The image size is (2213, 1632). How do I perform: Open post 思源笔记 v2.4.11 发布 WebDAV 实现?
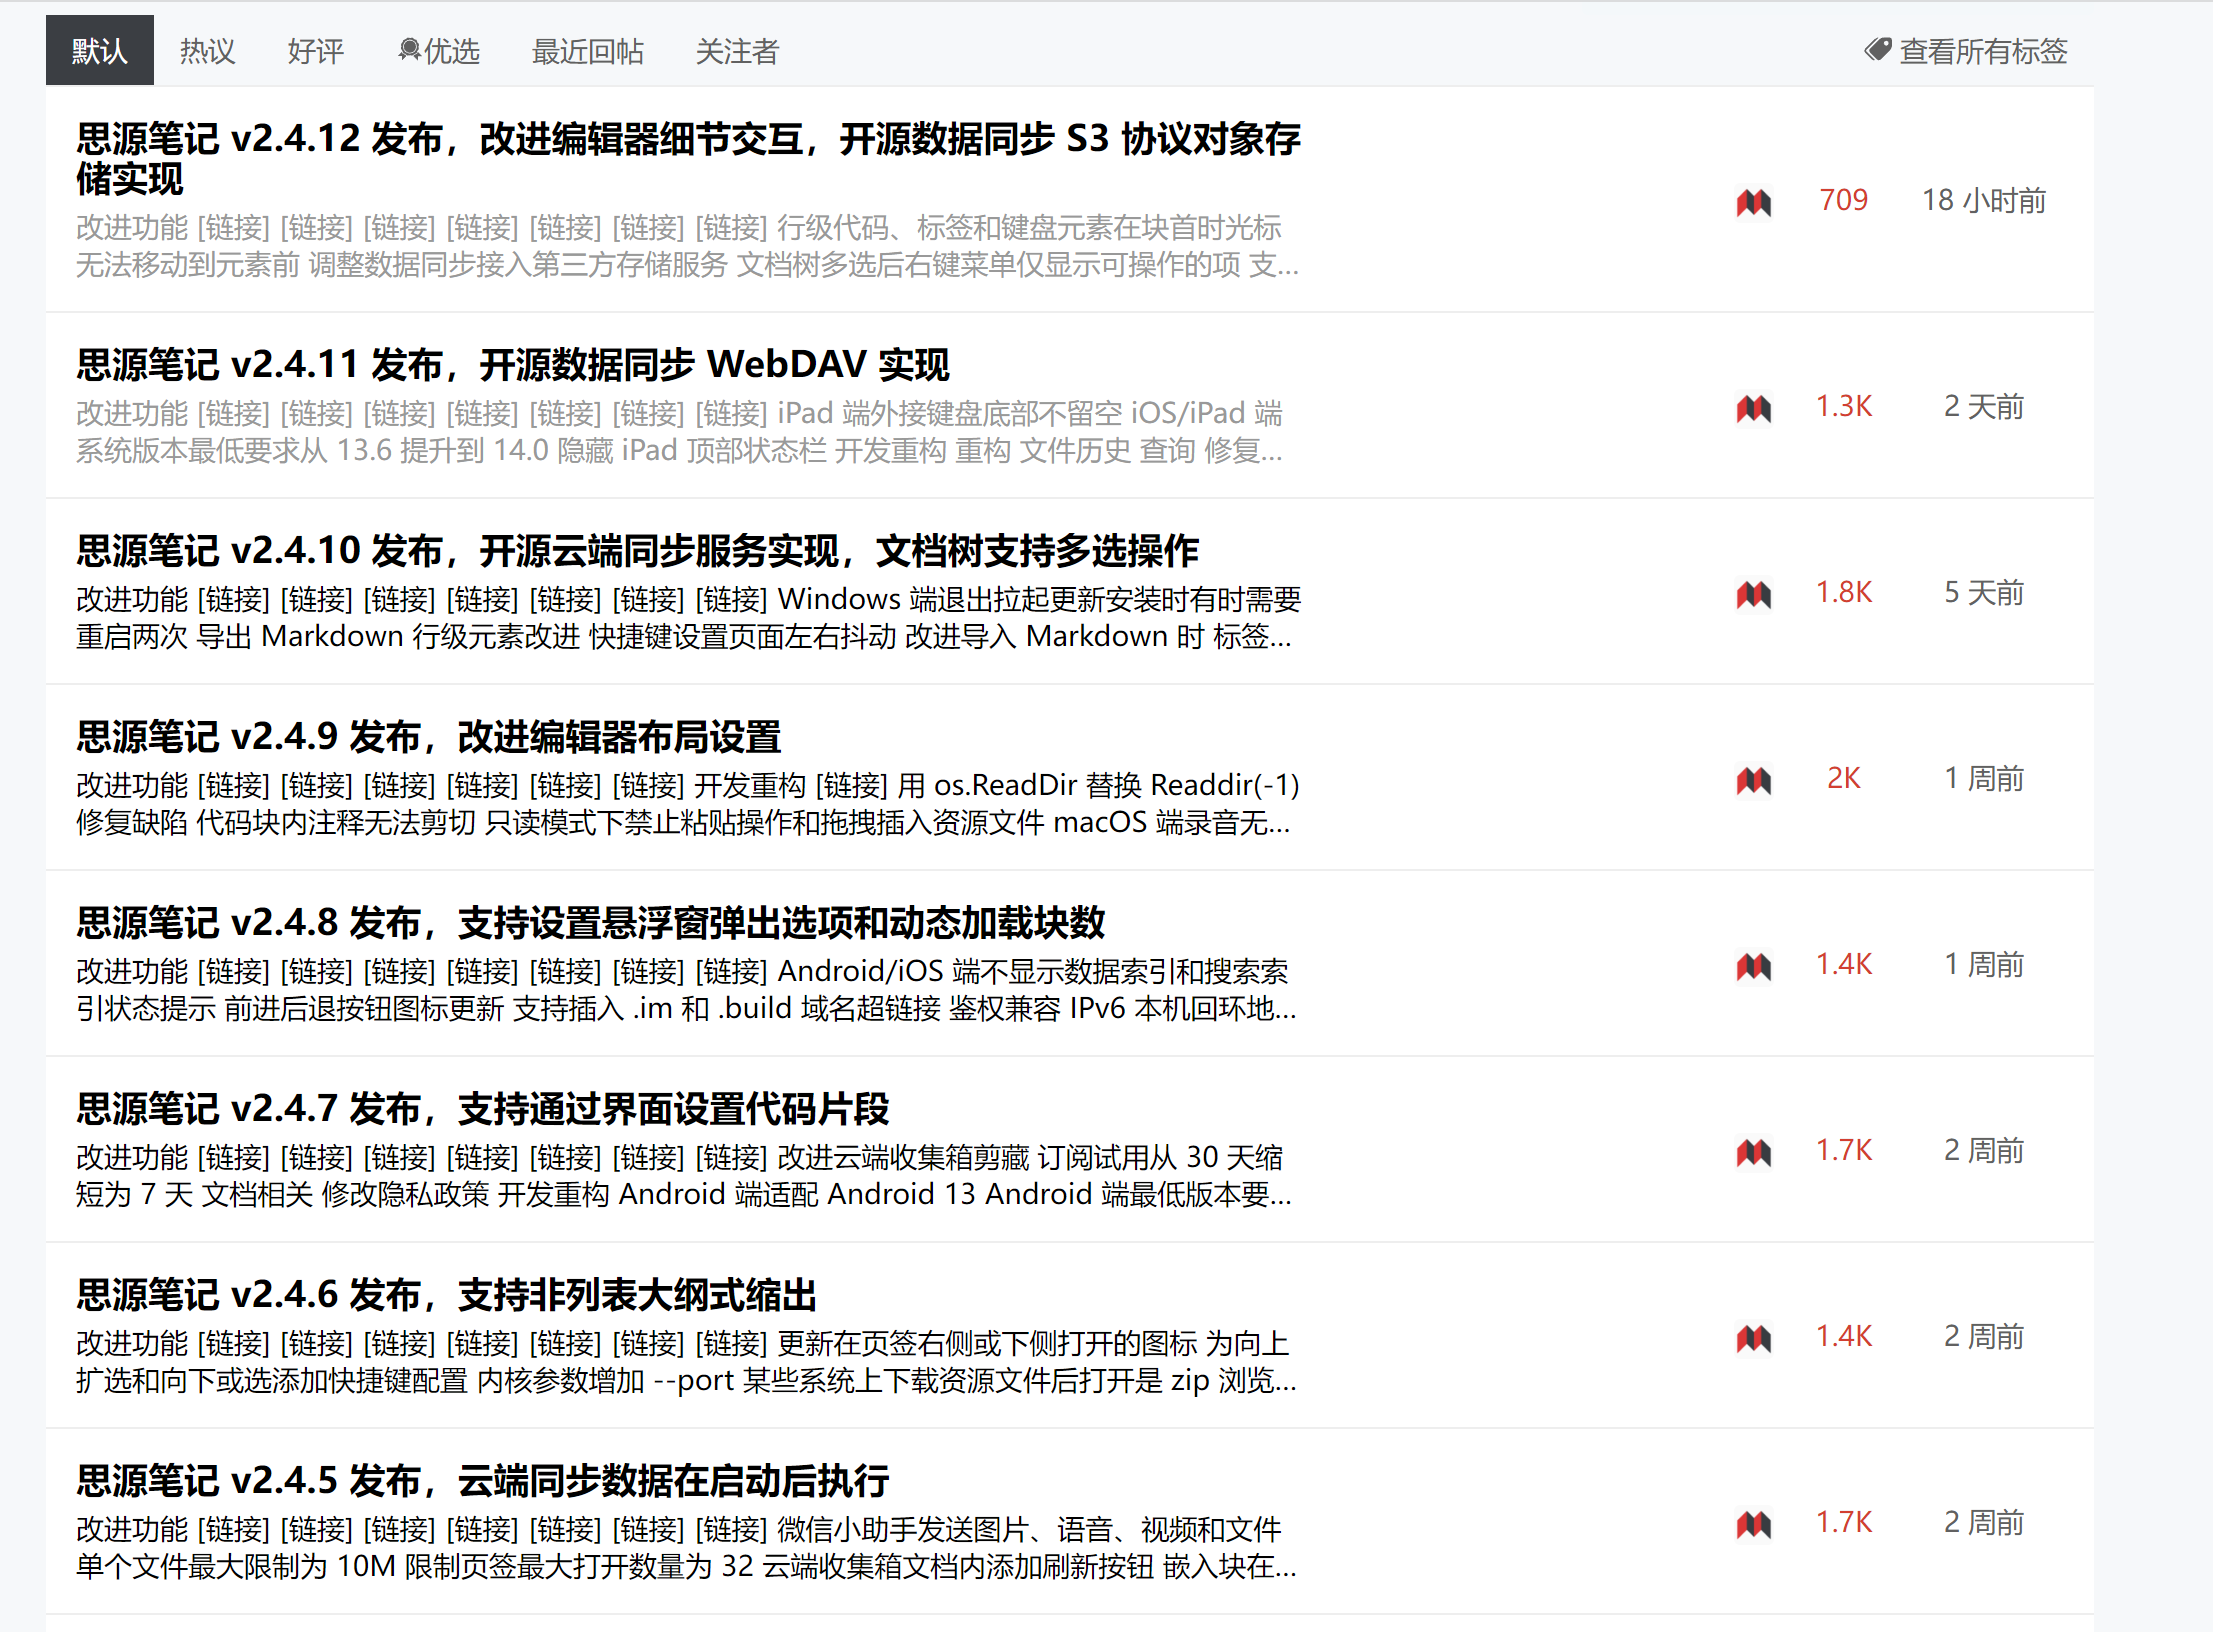click(x=513, y=365)
